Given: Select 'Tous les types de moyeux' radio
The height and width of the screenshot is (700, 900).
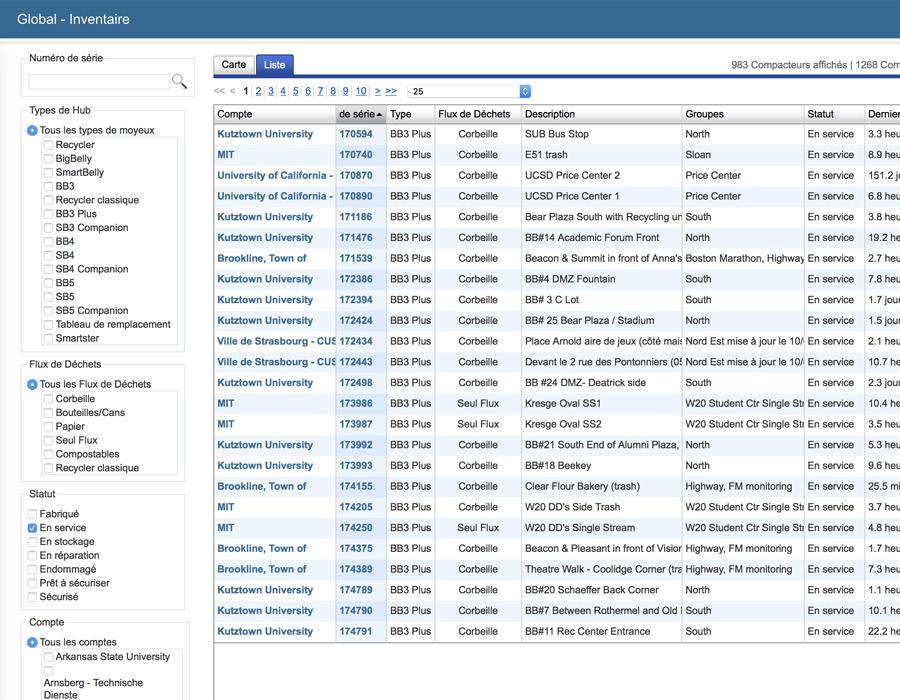Looking at the screenshot, I should (x=33, y=131).
